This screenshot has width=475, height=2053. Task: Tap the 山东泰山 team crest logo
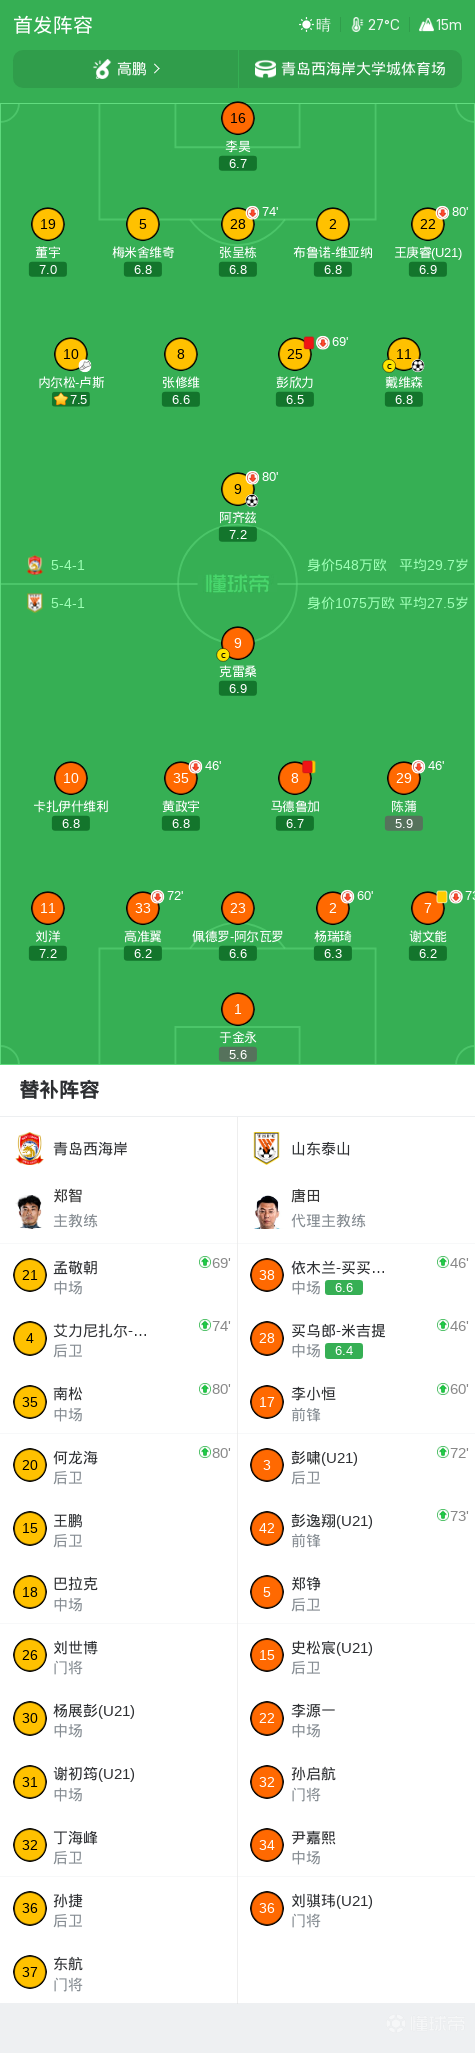(267, 1148)
